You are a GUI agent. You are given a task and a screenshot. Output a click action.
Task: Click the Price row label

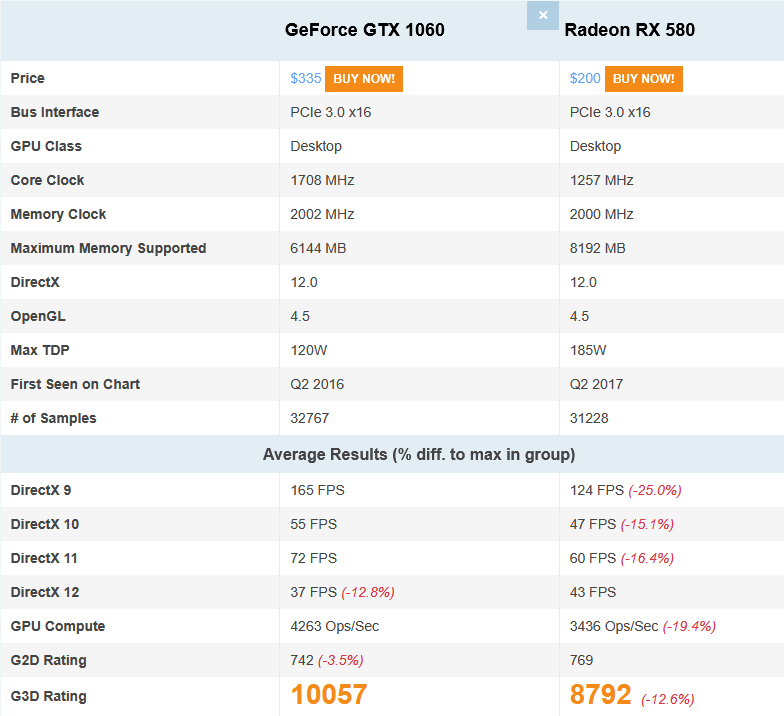coord(28,78)
